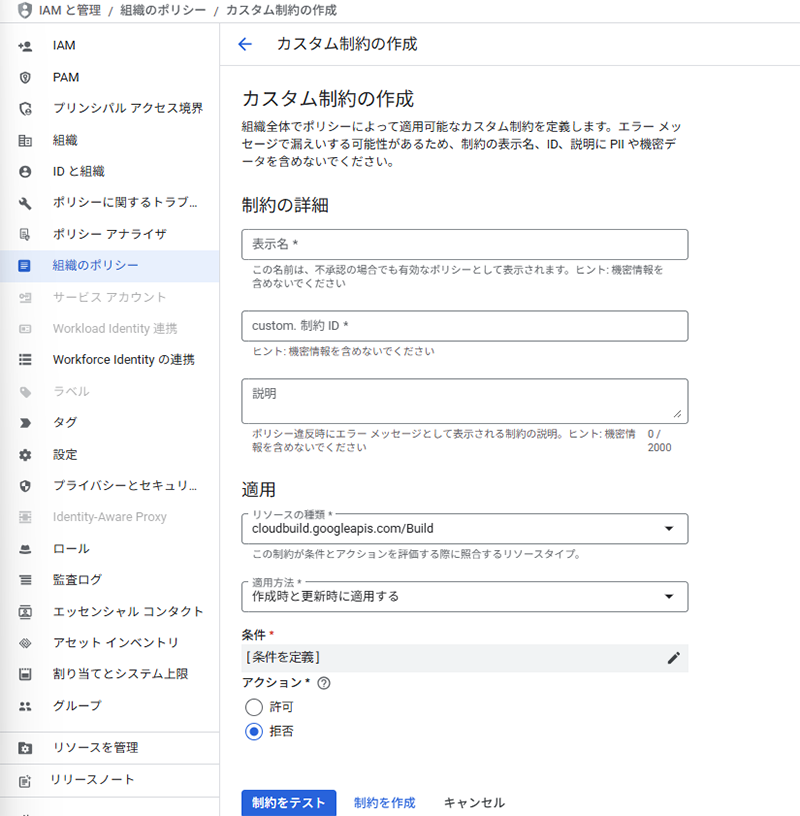800x816 pixels.
Task: Click the 設定 gear icon in sidebar
Action: pyautogui.click(x=26, y=454)
